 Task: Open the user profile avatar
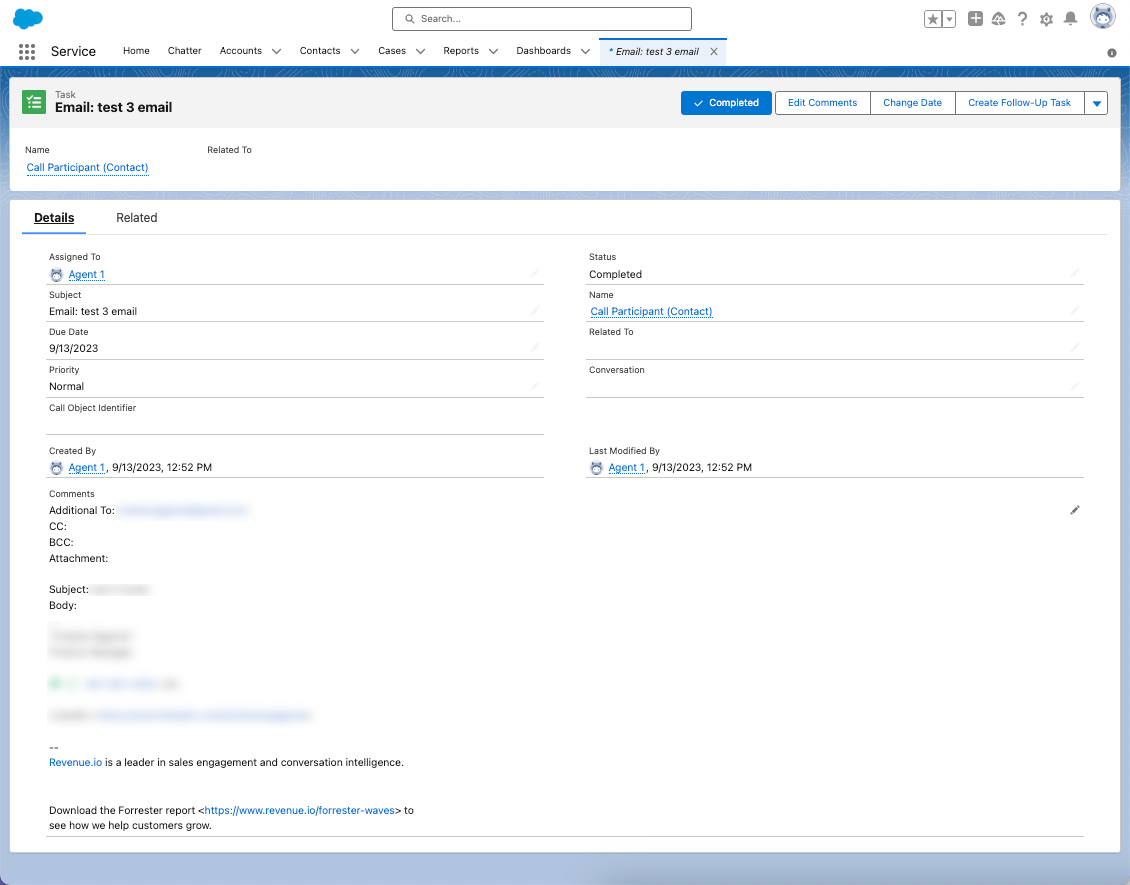coord(1102,18)
